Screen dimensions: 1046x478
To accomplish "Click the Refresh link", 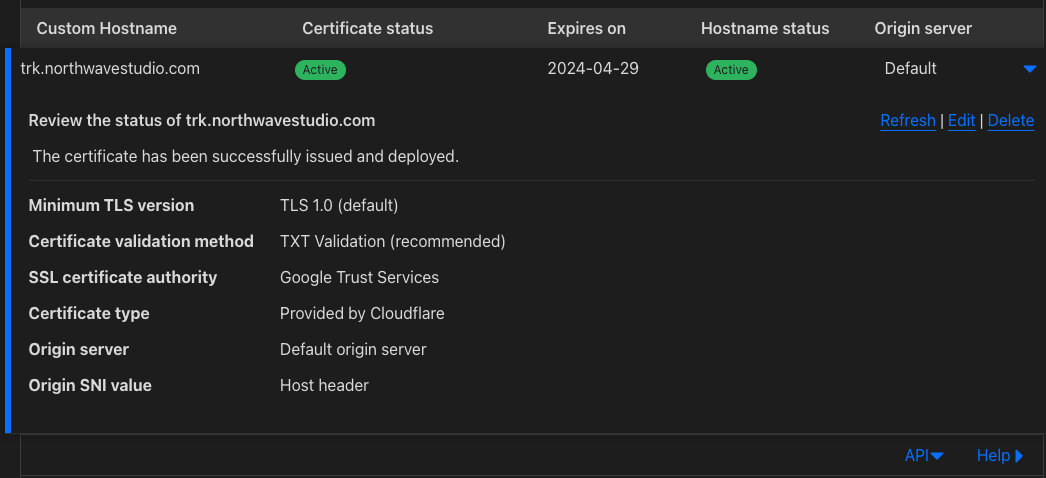I will click(x=907, y=121).
